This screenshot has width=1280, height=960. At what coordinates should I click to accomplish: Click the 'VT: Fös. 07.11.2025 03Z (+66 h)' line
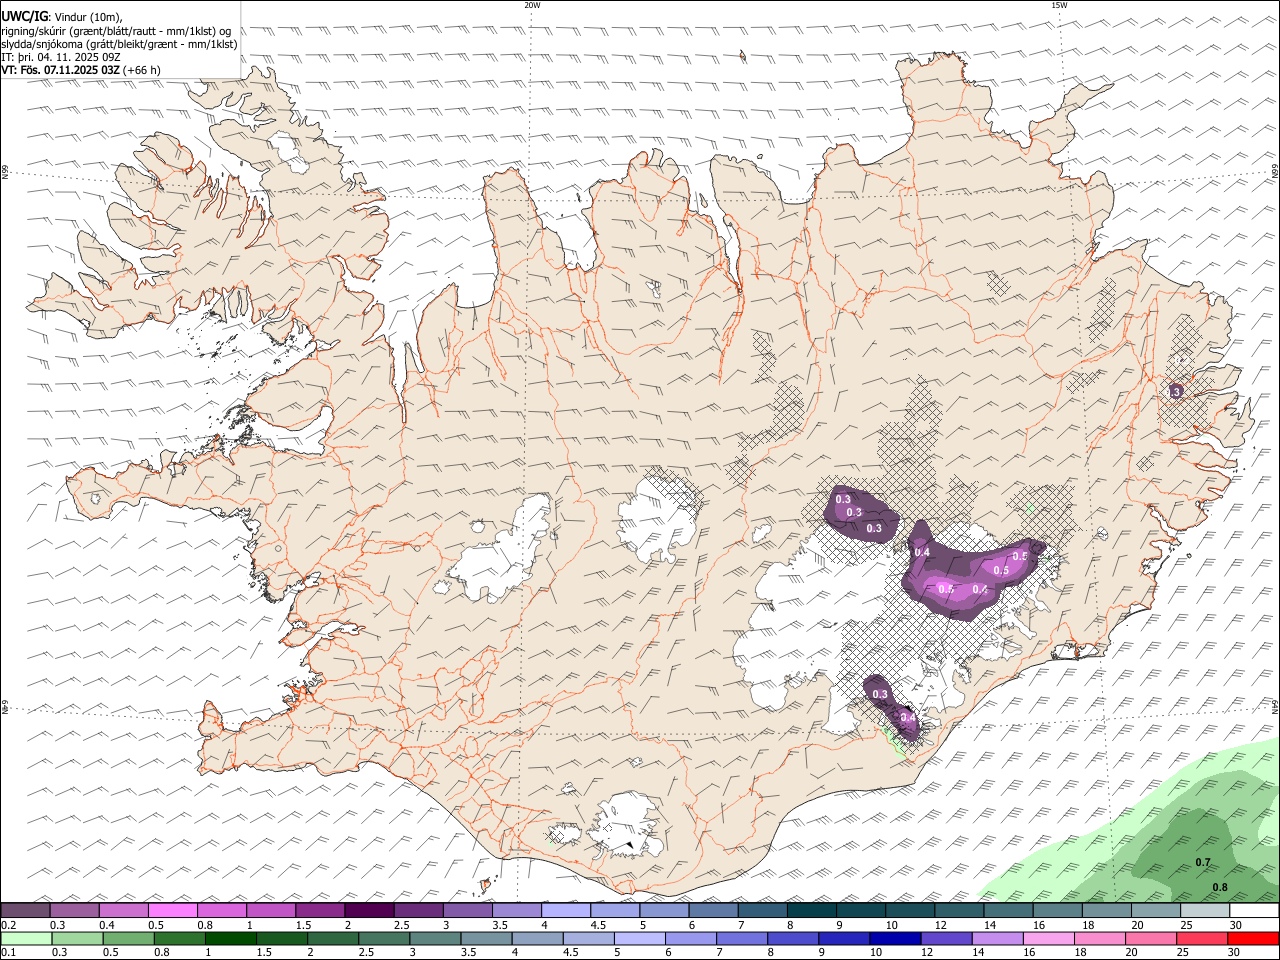pyautogui.click(x=81, y=70)
